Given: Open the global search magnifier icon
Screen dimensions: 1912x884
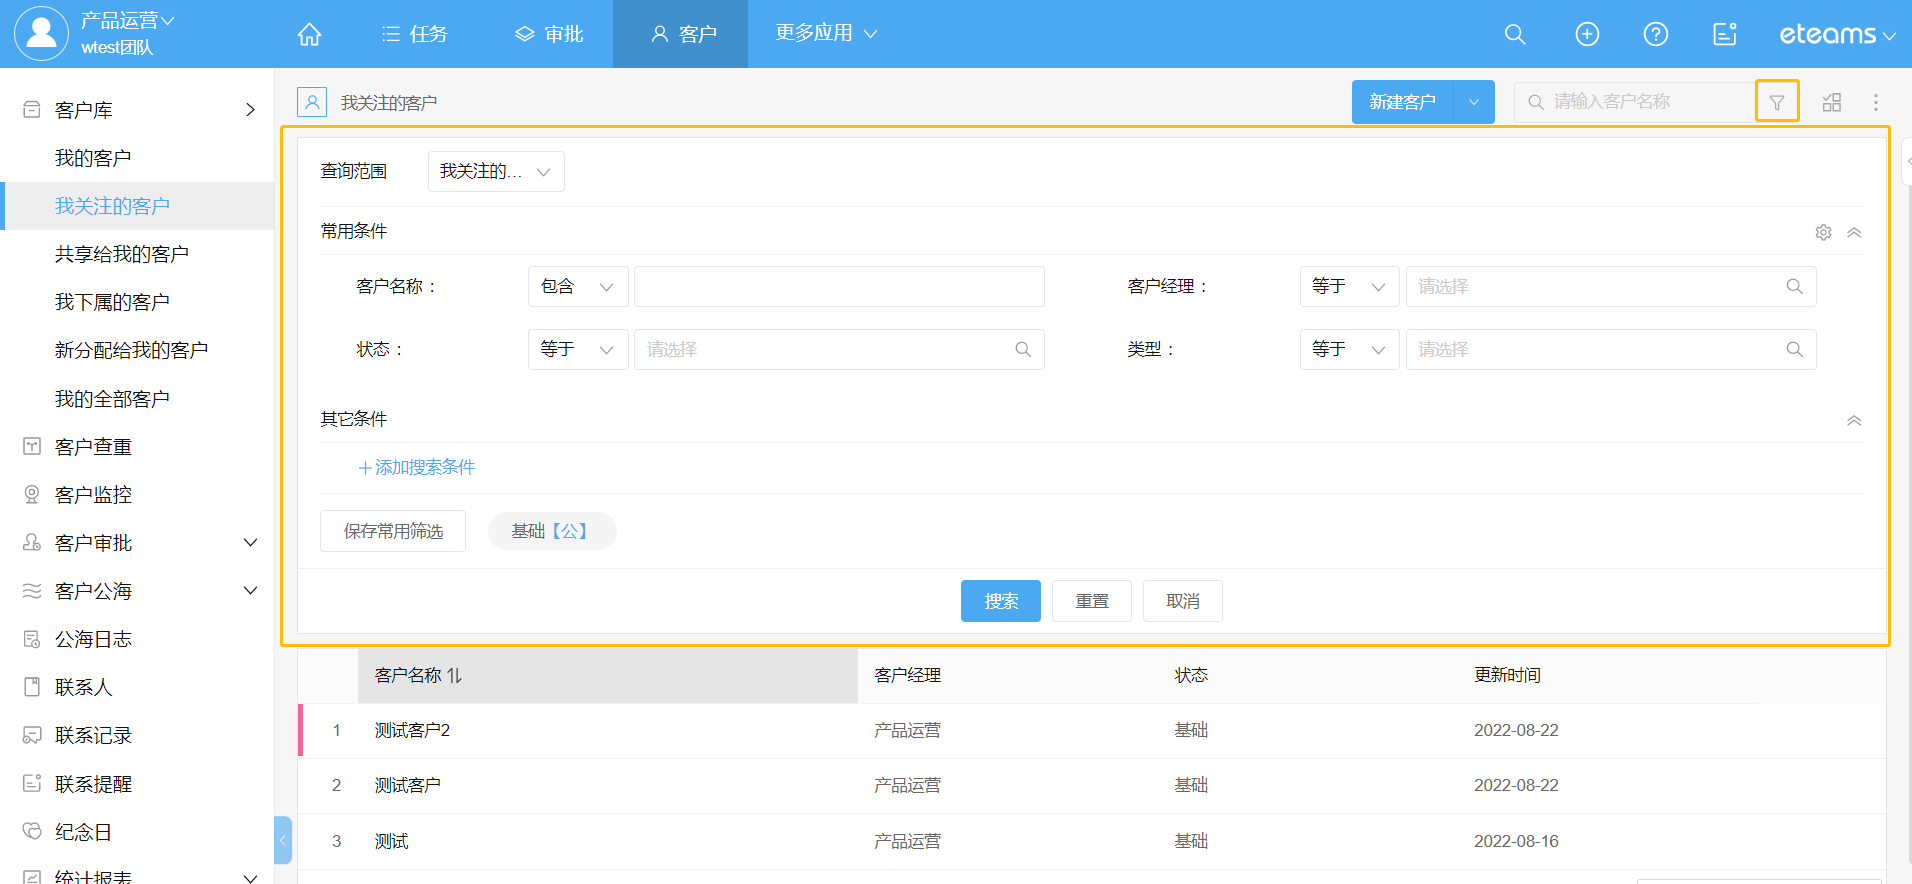Looking at the screenshot, I should coord(1515,34).
